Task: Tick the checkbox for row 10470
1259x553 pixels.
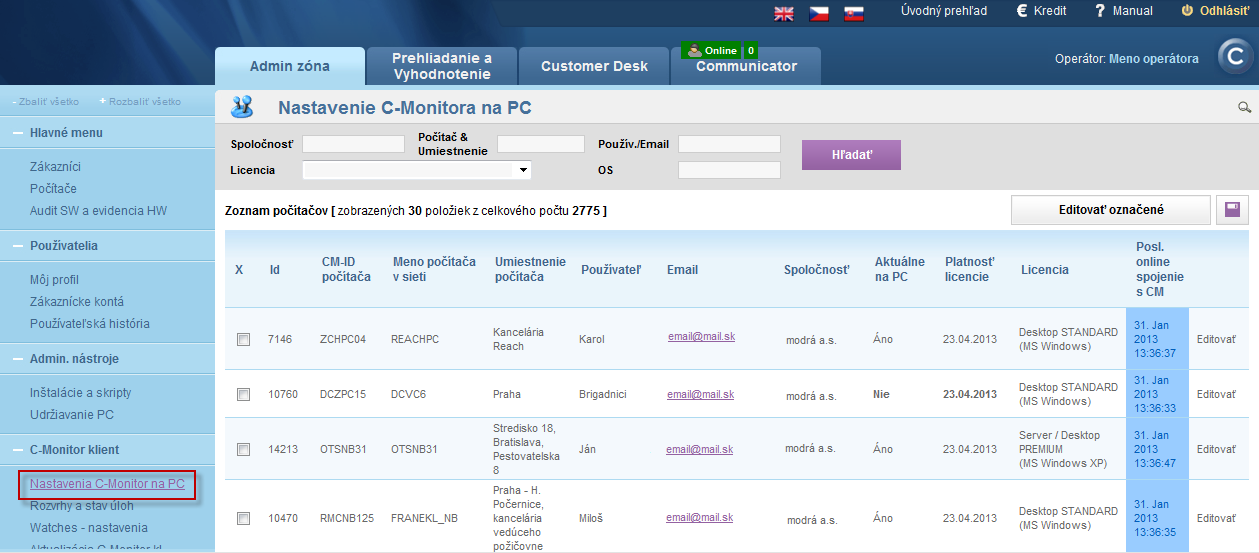Action: (x=243, y=518)
